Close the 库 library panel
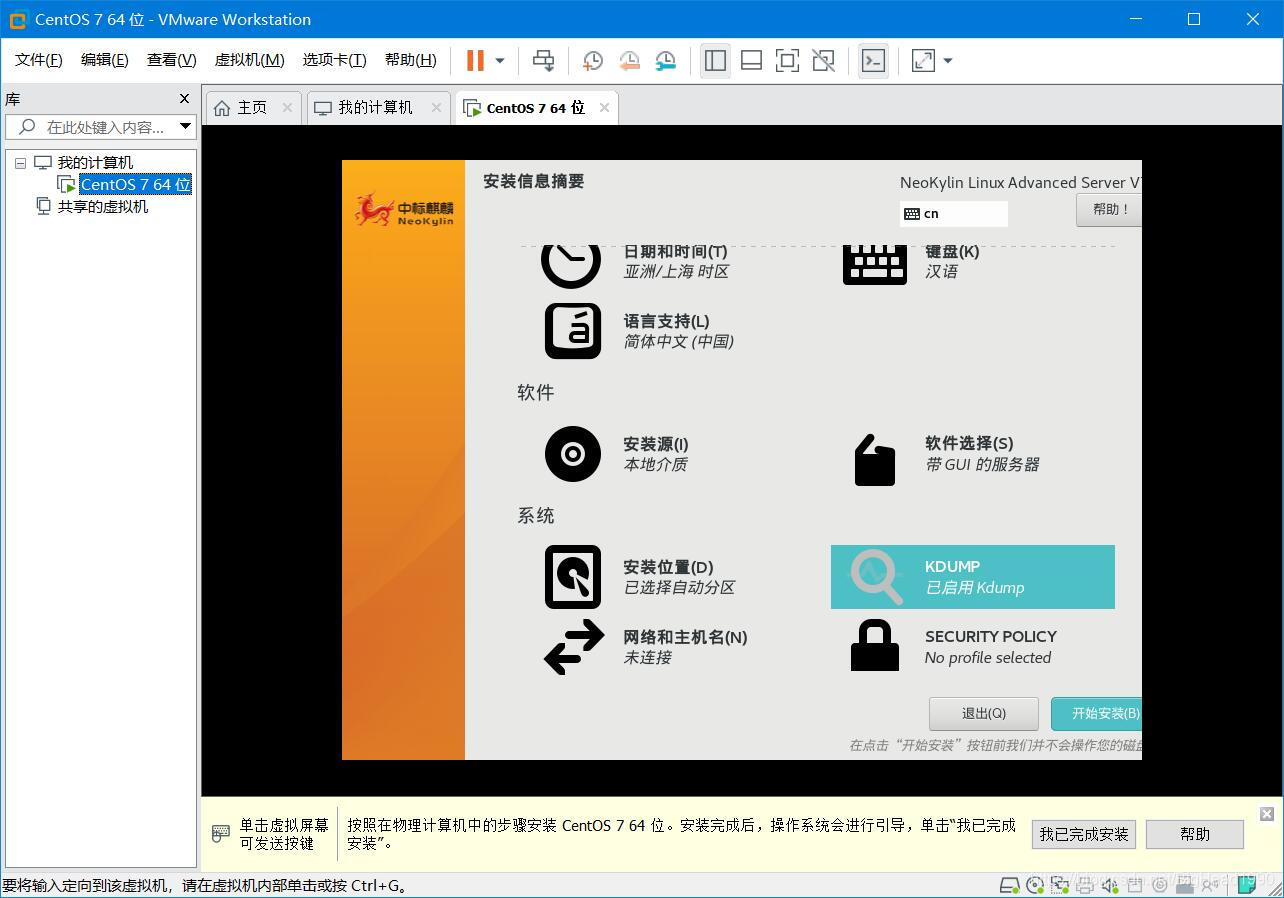The width and height of the screenshot is (1284, 898). 184,98
